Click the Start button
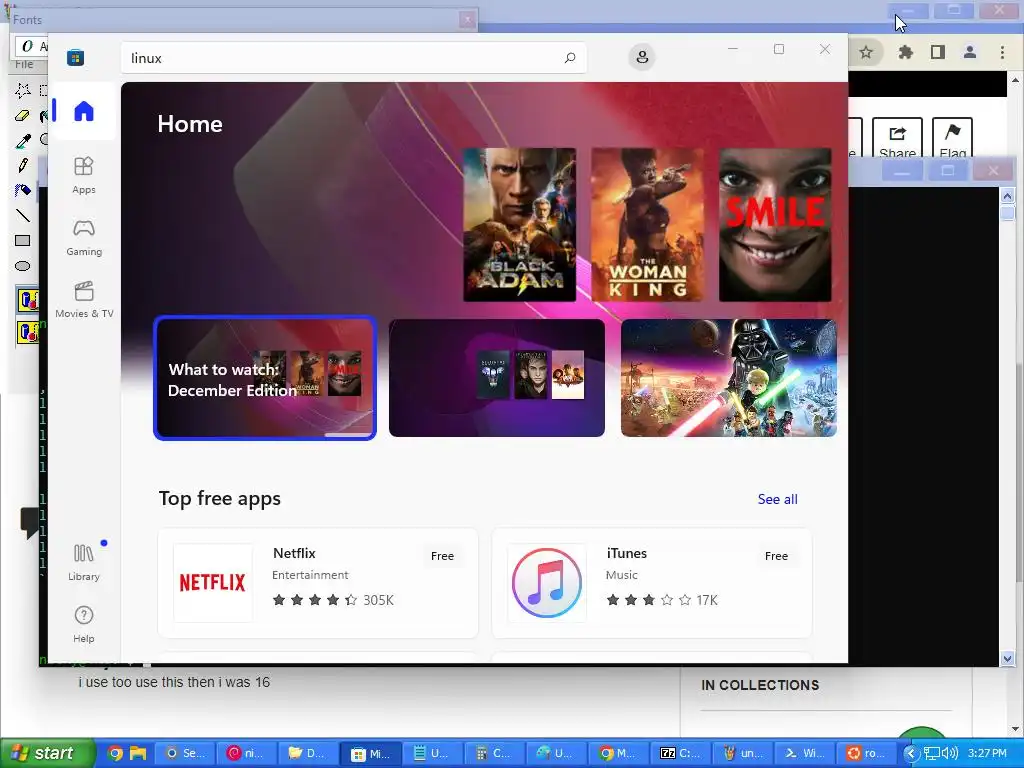This screenshot has height=768, width=1024. pyautogui.click(x=46, y=753)
